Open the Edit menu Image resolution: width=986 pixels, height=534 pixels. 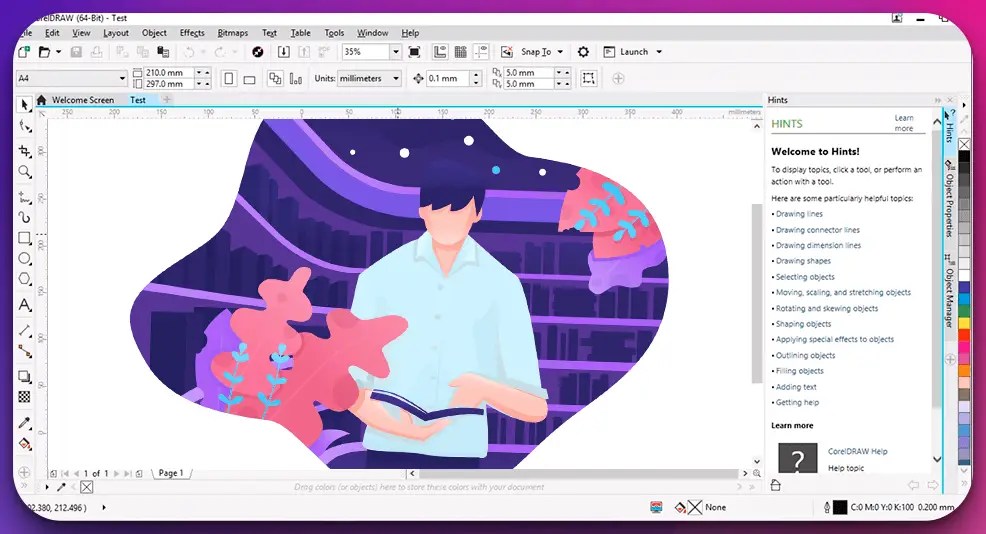click(52, 33)
